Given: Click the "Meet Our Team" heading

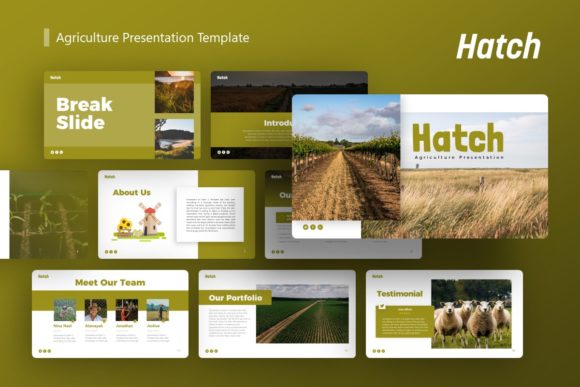Looking at the screenshot, I should (x=110, y=283).
